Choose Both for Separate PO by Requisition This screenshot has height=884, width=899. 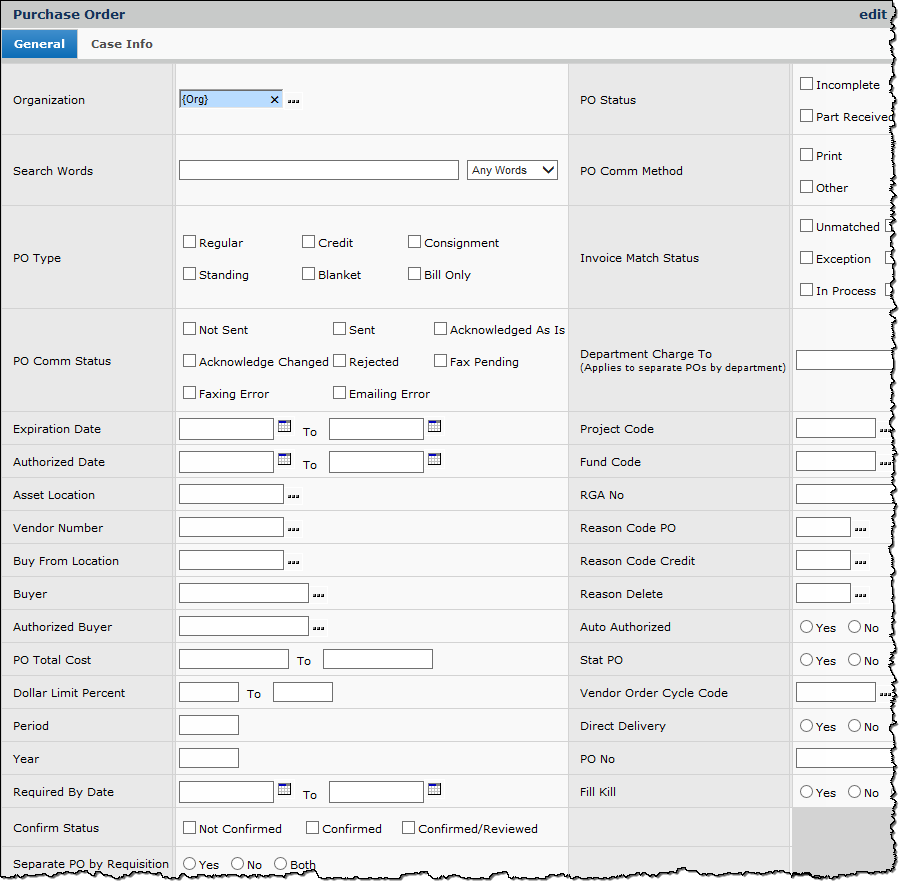[280, 864]
